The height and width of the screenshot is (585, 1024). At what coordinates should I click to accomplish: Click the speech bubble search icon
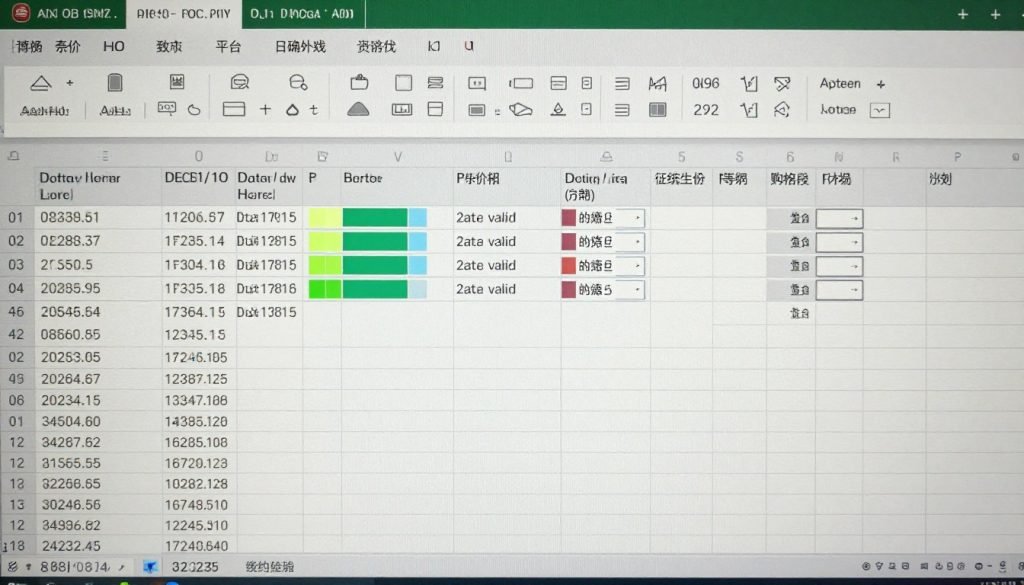coord(240,82)
